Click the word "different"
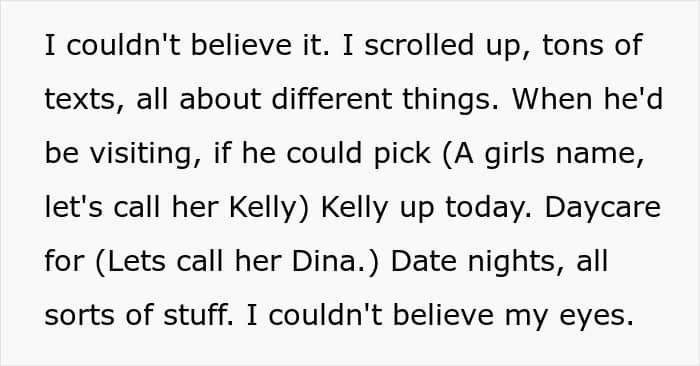The image size is (700, 366). click(332, 99)
